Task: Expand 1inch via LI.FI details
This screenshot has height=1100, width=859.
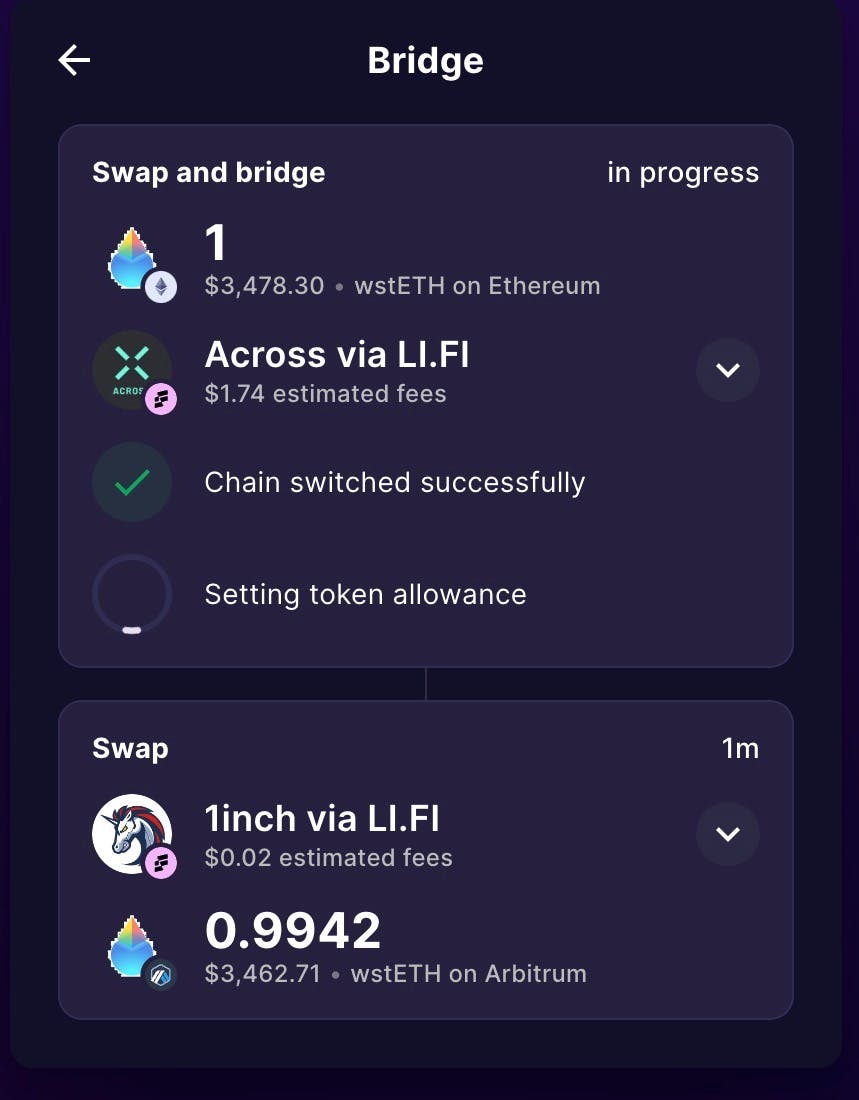Action: coord(728,833)
